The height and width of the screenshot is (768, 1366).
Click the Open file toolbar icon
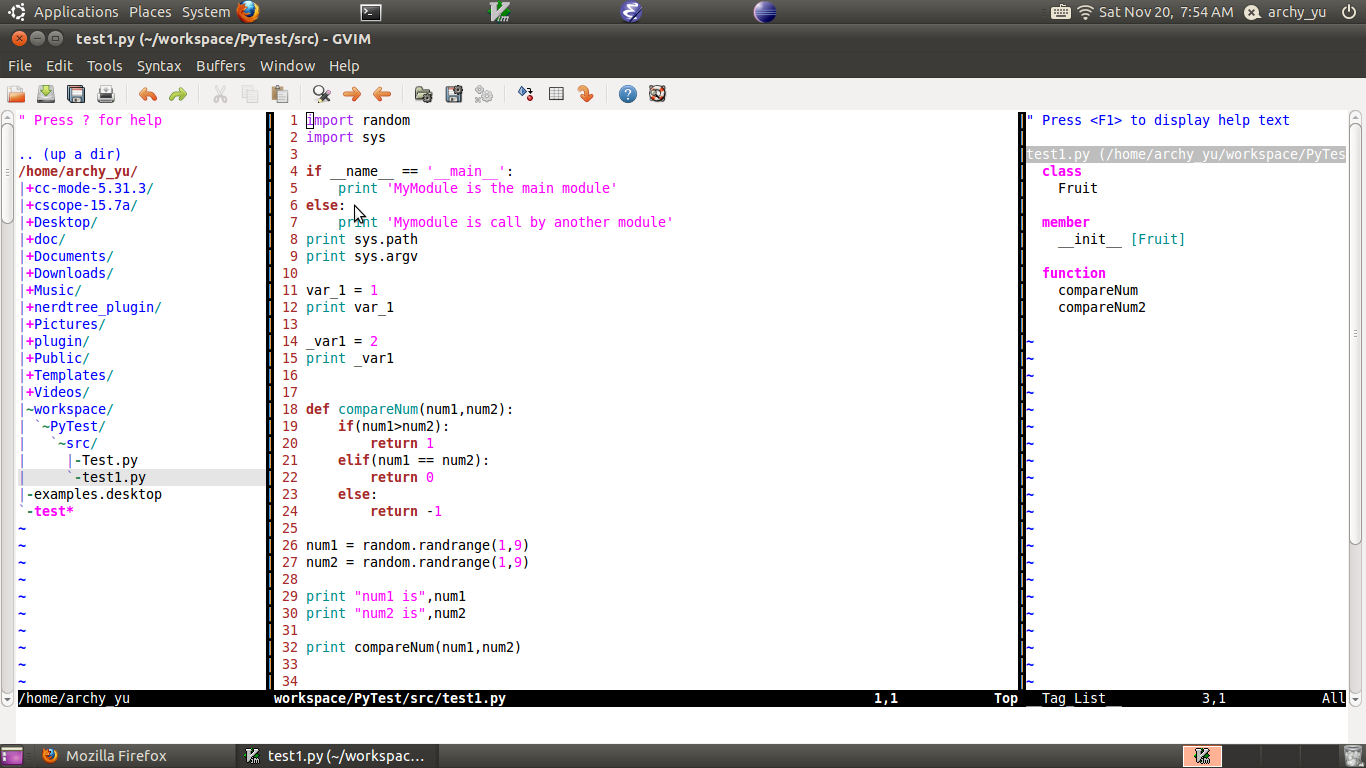pos(16,94)
